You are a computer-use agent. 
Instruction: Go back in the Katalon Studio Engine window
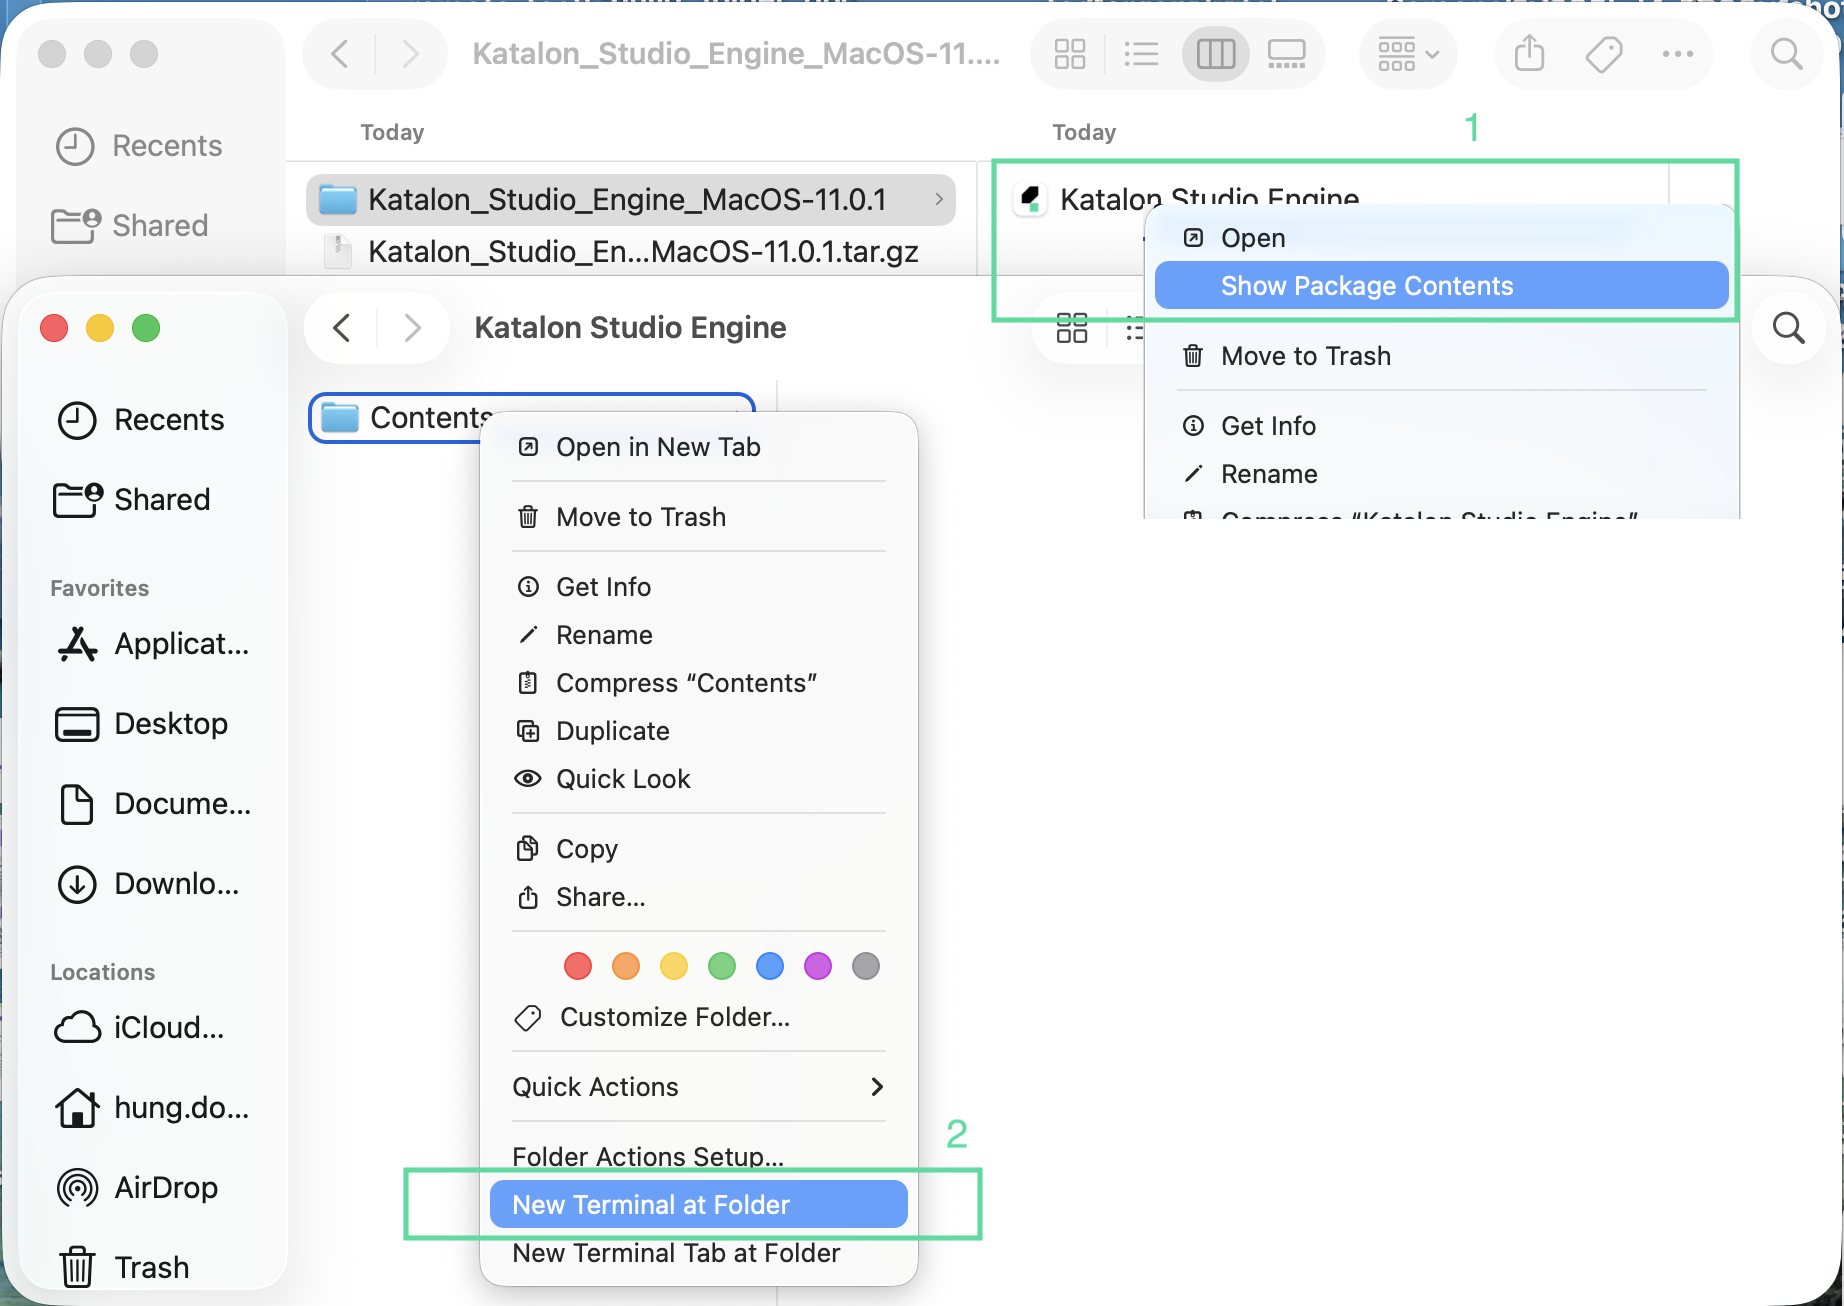pos(342,328)
